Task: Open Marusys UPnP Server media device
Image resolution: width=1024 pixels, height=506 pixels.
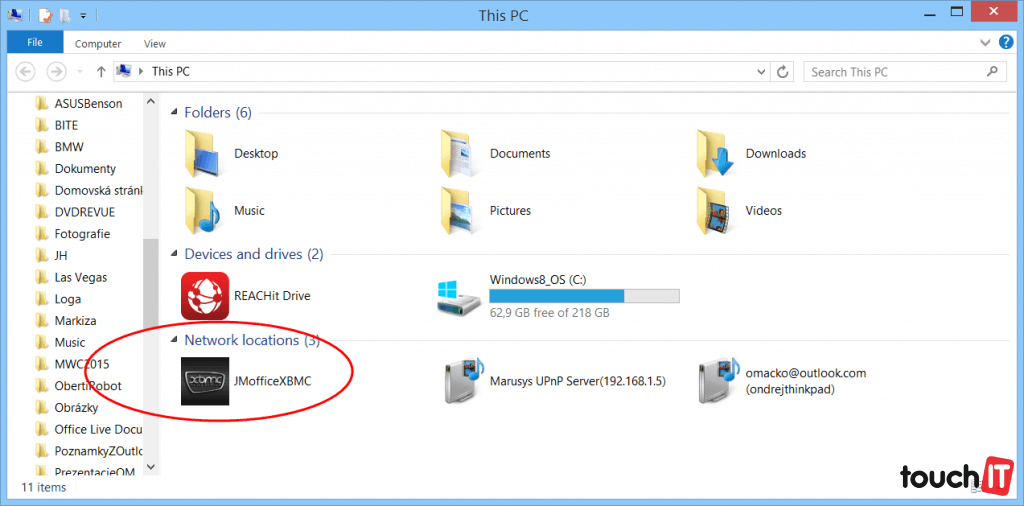Action: click(461, 381)
